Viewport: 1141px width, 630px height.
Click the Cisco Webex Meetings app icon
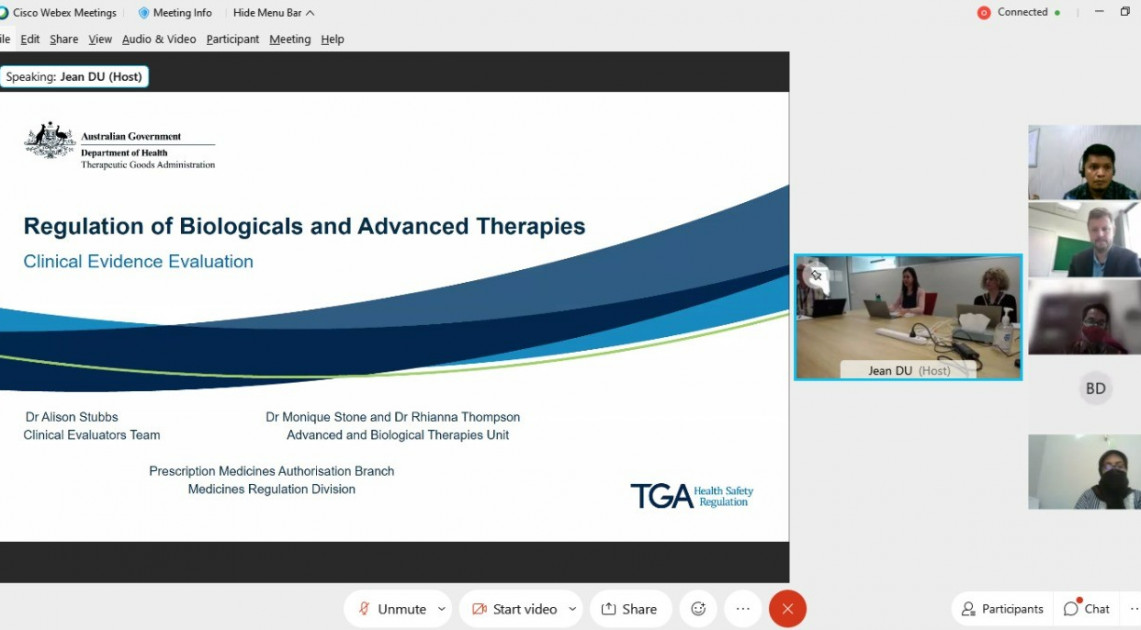pos(4,13)
